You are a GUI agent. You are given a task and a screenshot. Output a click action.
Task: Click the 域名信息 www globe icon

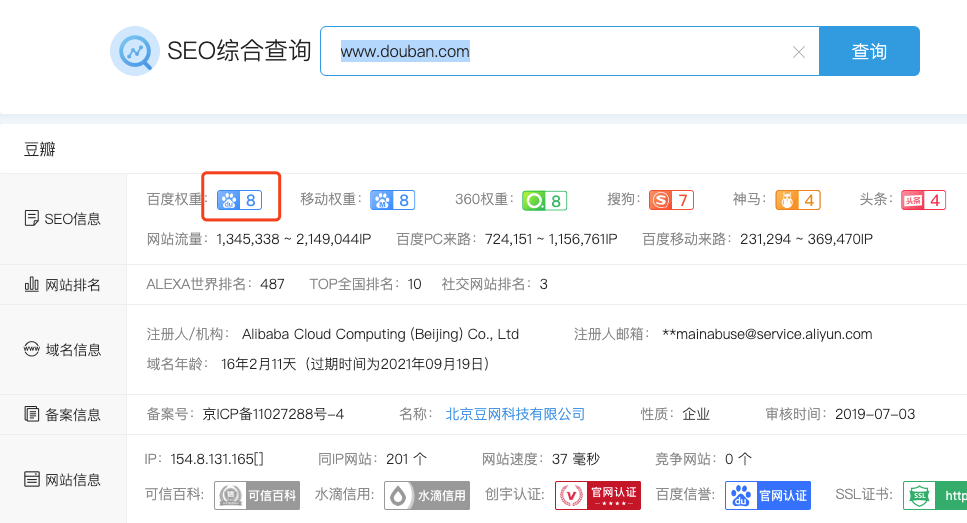click(x=31, y=349)
